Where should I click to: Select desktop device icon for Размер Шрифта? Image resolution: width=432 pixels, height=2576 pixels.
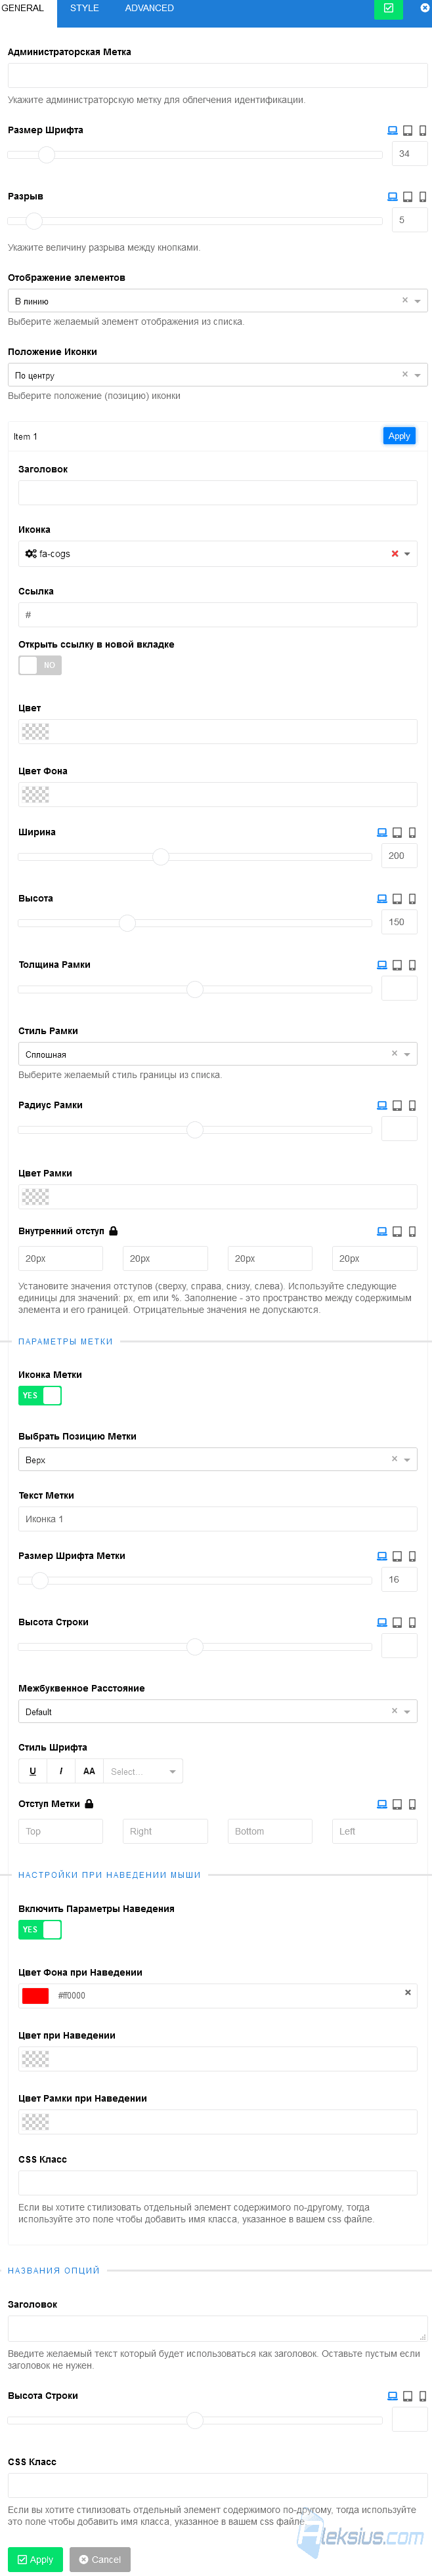[x=392, y=130]
